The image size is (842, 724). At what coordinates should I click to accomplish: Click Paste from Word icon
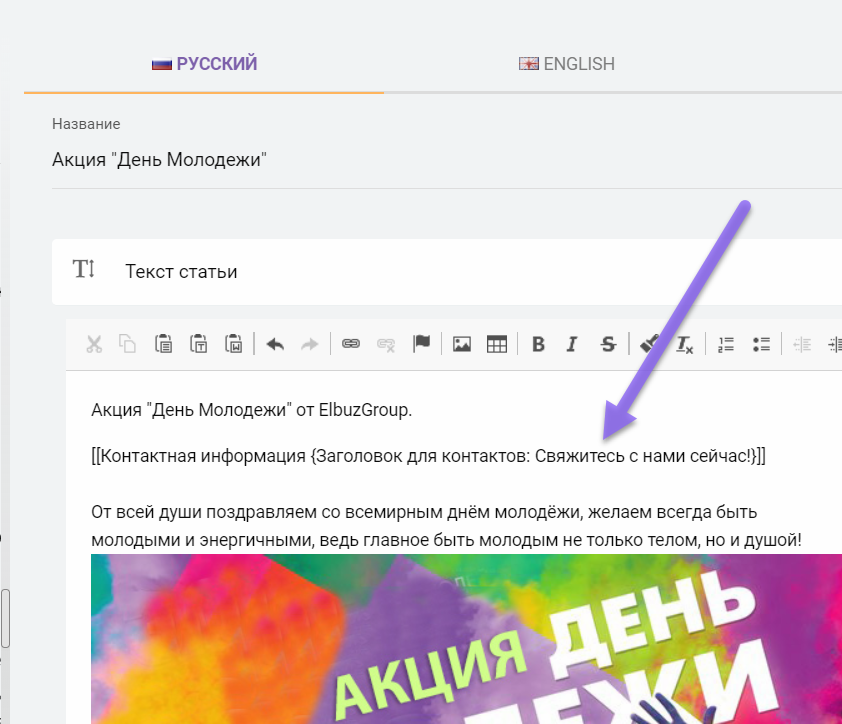(x=233, y=345)
